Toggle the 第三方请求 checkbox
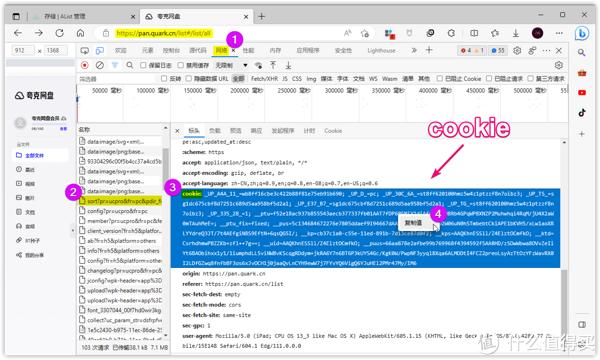The width and height of the screenshot is (600, 360). click(530, 78)
